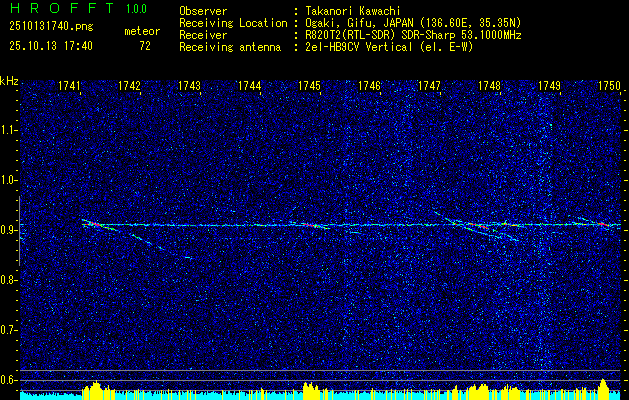Click the 1749 time marker
The height and width of the screenshot is (400, 629).
click(x=549, y=86)
